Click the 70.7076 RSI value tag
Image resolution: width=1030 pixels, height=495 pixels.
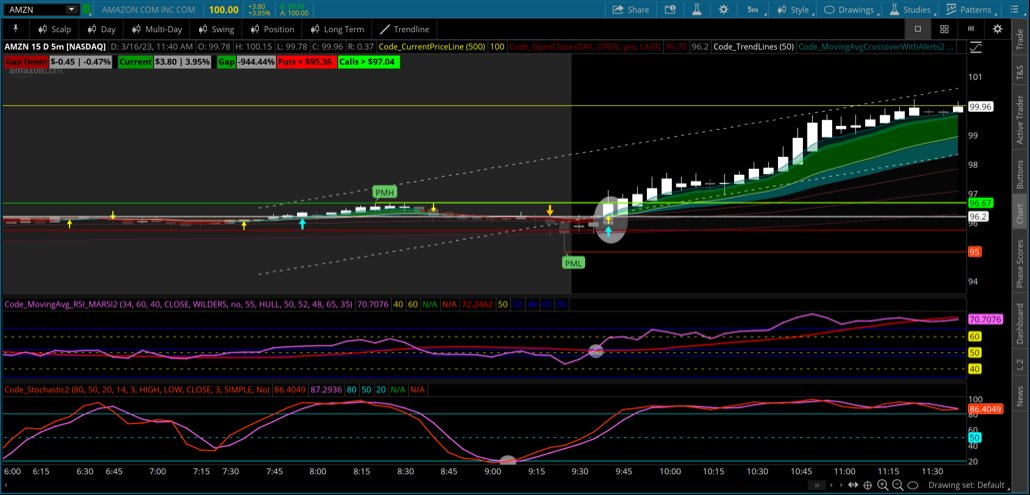pyautogui.click(x=984, y=319)
